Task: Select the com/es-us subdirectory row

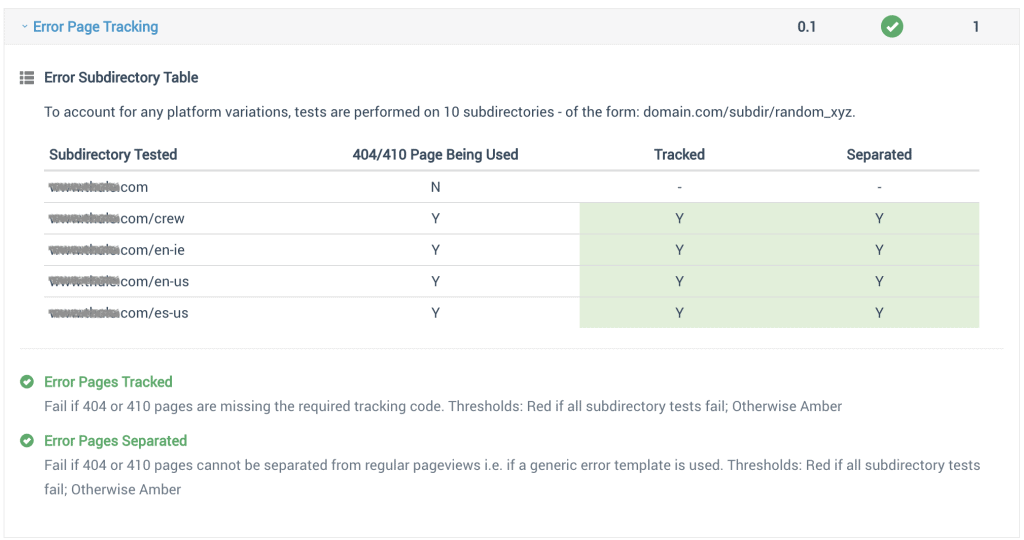Action: [511, 313]
